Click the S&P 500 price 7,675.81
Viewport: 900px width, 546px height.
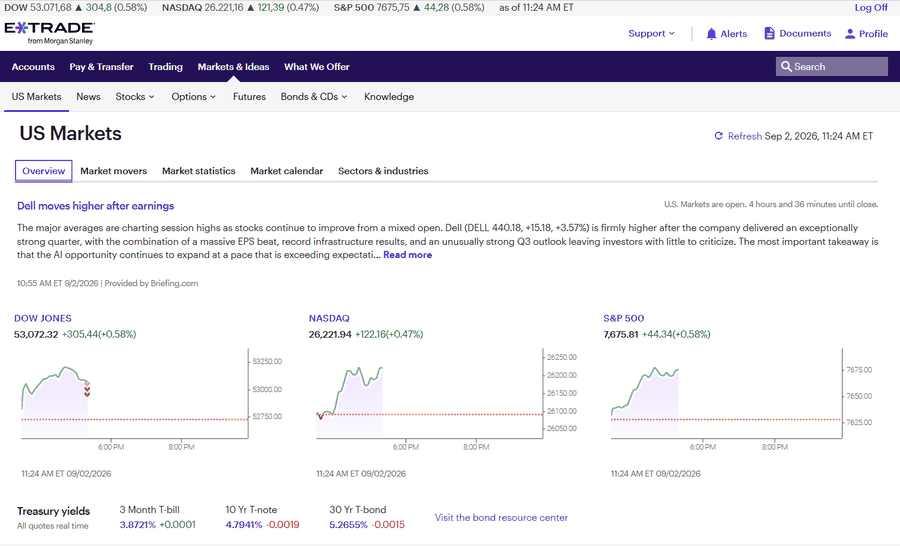[620, 334]
